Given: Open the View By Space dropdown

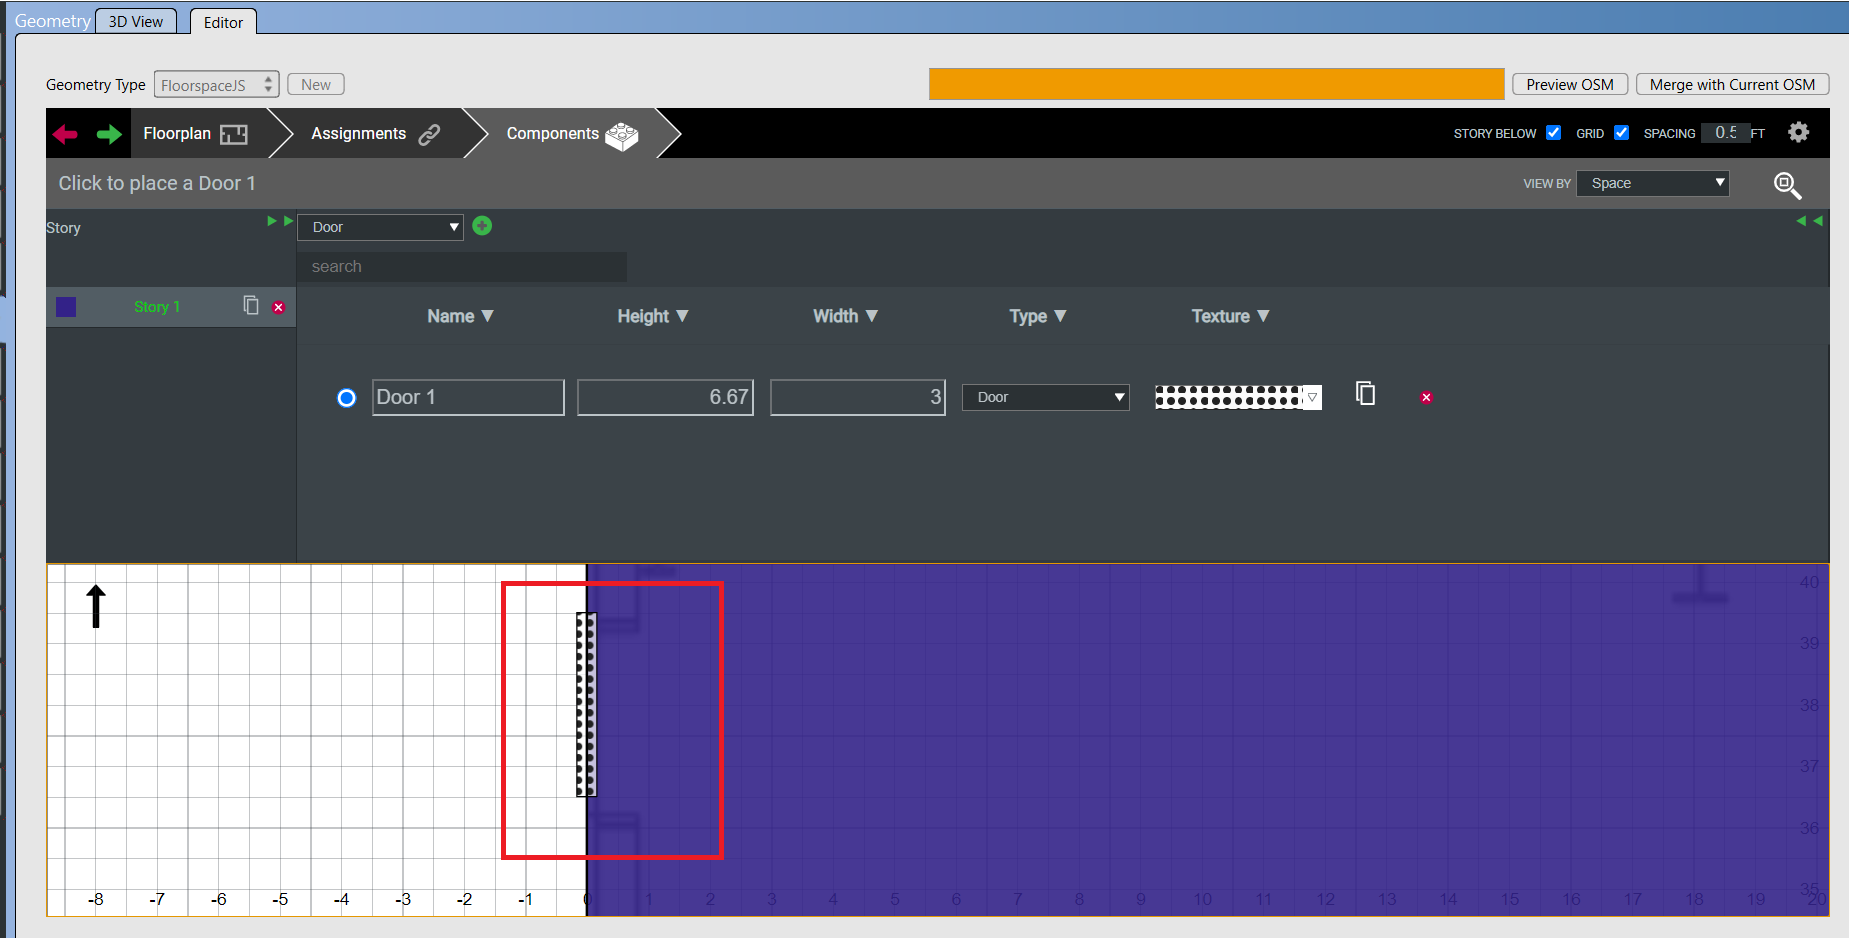Looking at the screenshot, I should [1653, 183].
